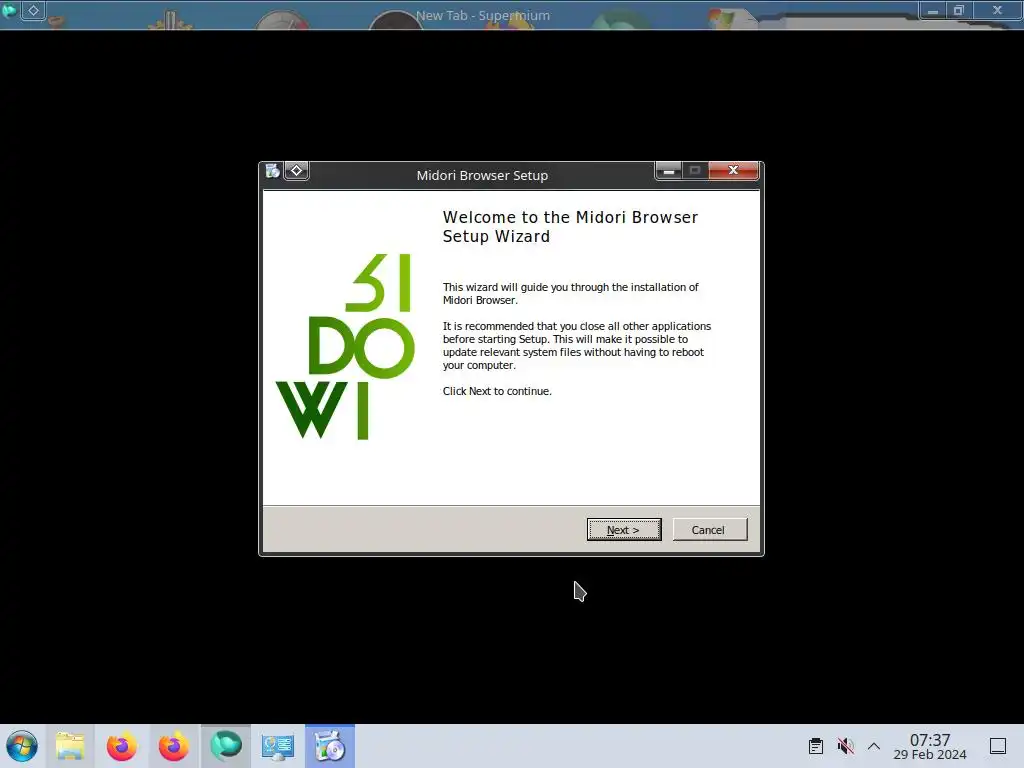This screenshot has width=1024, height=768.
Task: Click the Supermium app icon in title bar
Action: (9, 10)
